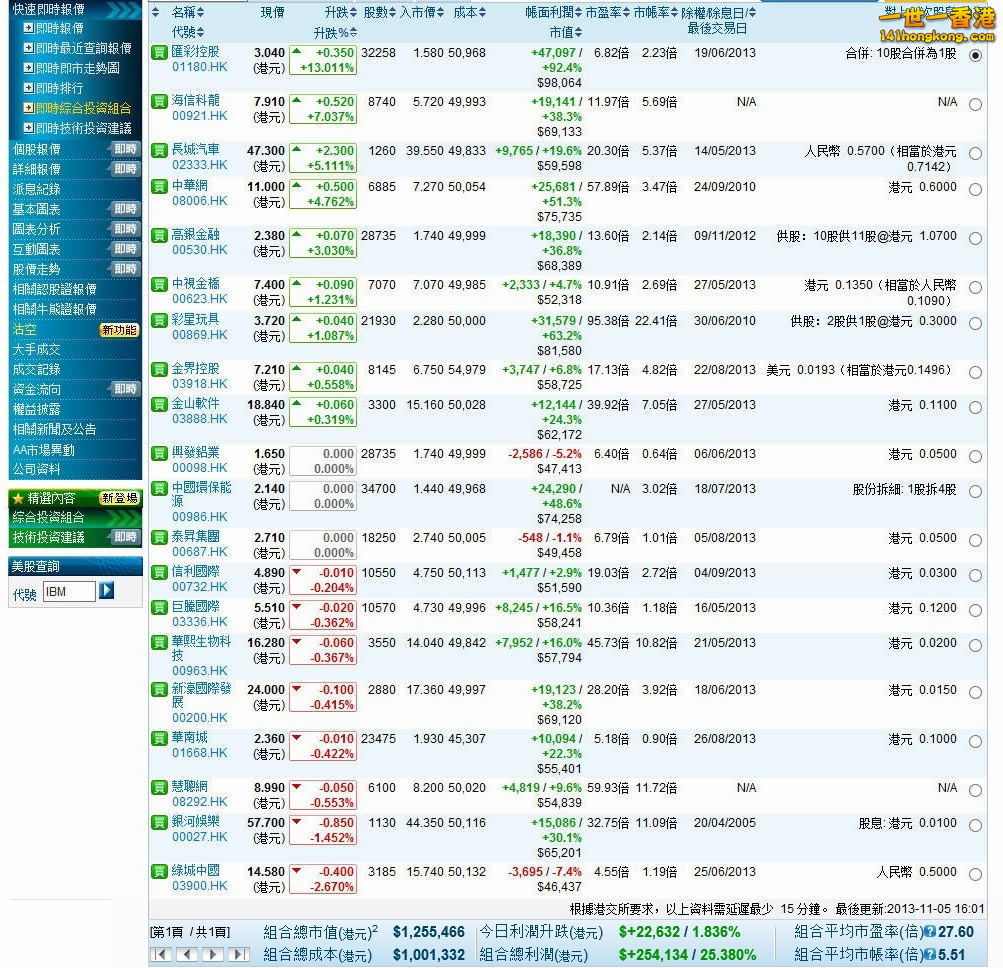Select the radio button for 彩星玩具 row
The width and height of the screenshot is (1003, 968).
click(975, 323)
